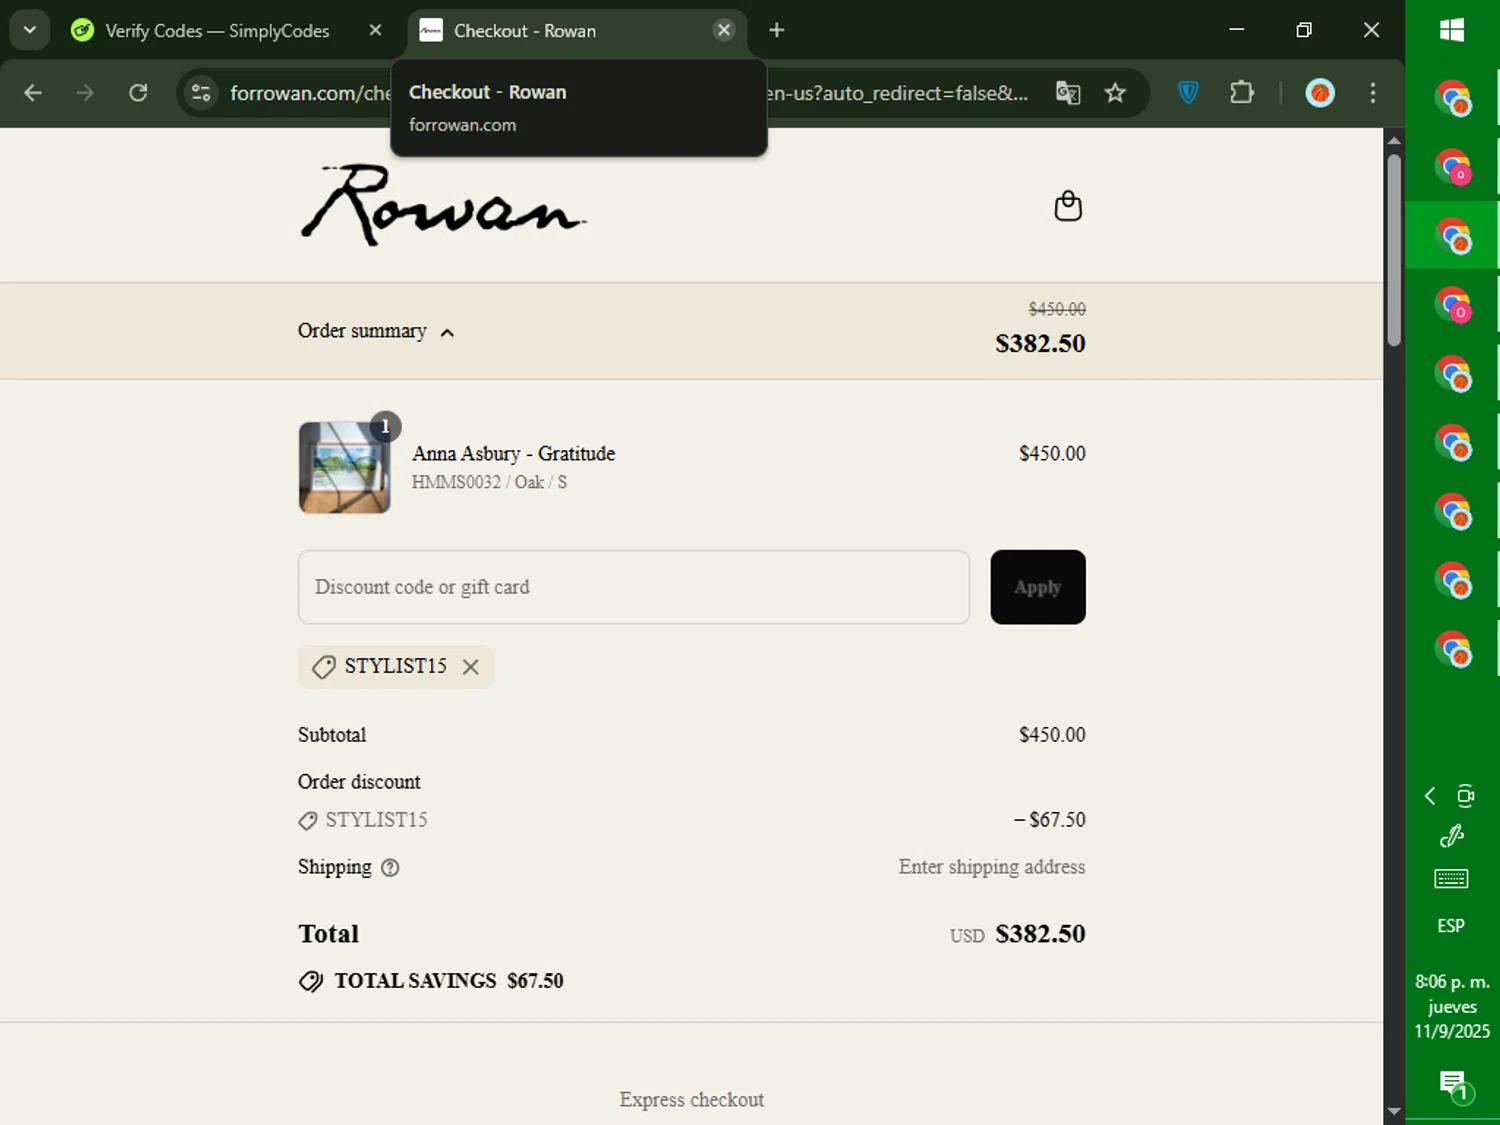The width and height of the screenshot is (1500, 1125).
Task: Click the highlighted active Chrome taskbar icon
Action: (x=1452, y=236)
